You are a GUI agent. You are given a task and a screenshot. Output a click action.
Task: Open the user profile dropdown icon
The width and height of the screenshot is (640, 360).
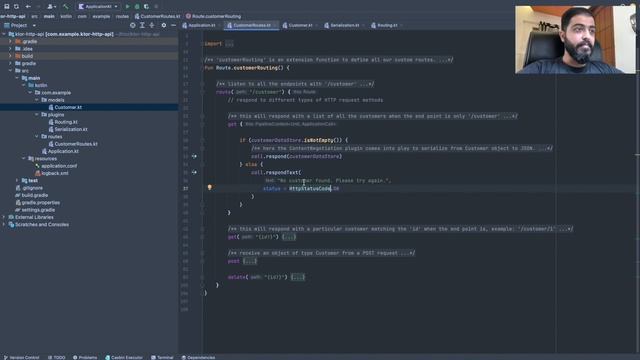(51, 7)
